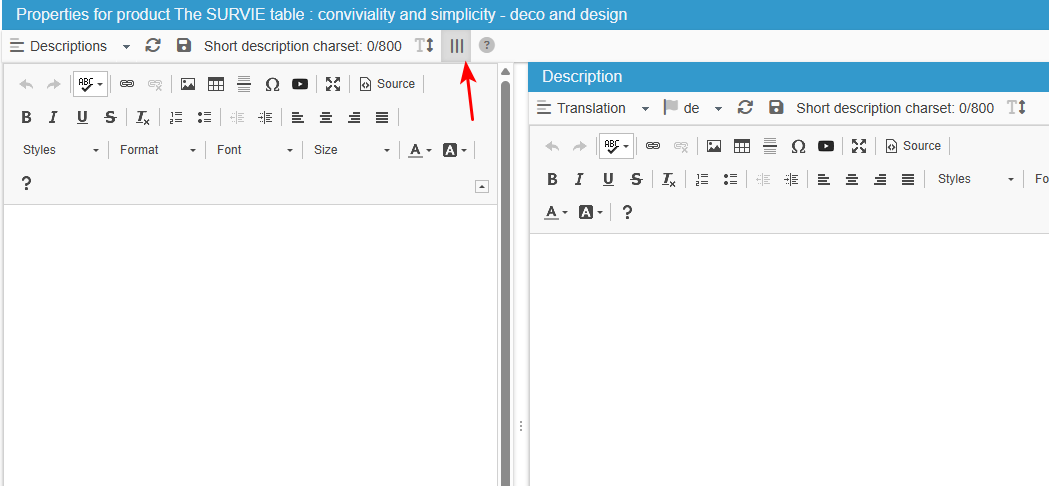Insert an image in the left editor
Image resolution: width=1049 pixels, height=486 pixels.
(188, 84)
